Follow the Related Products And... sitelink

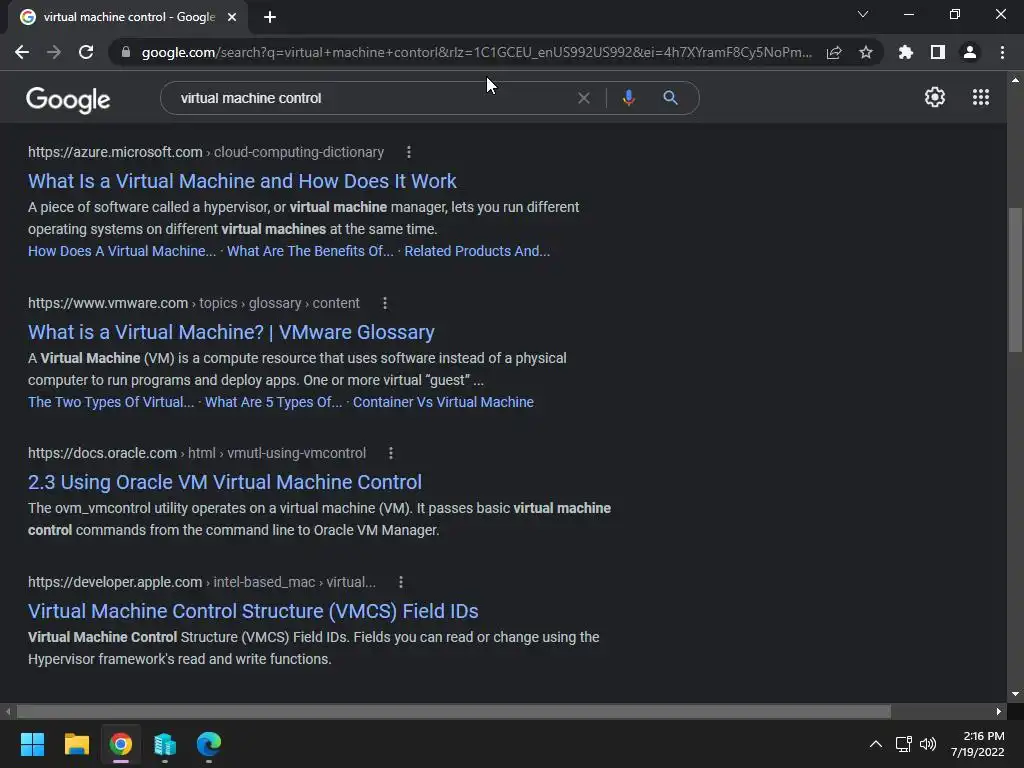click(477, 251)
